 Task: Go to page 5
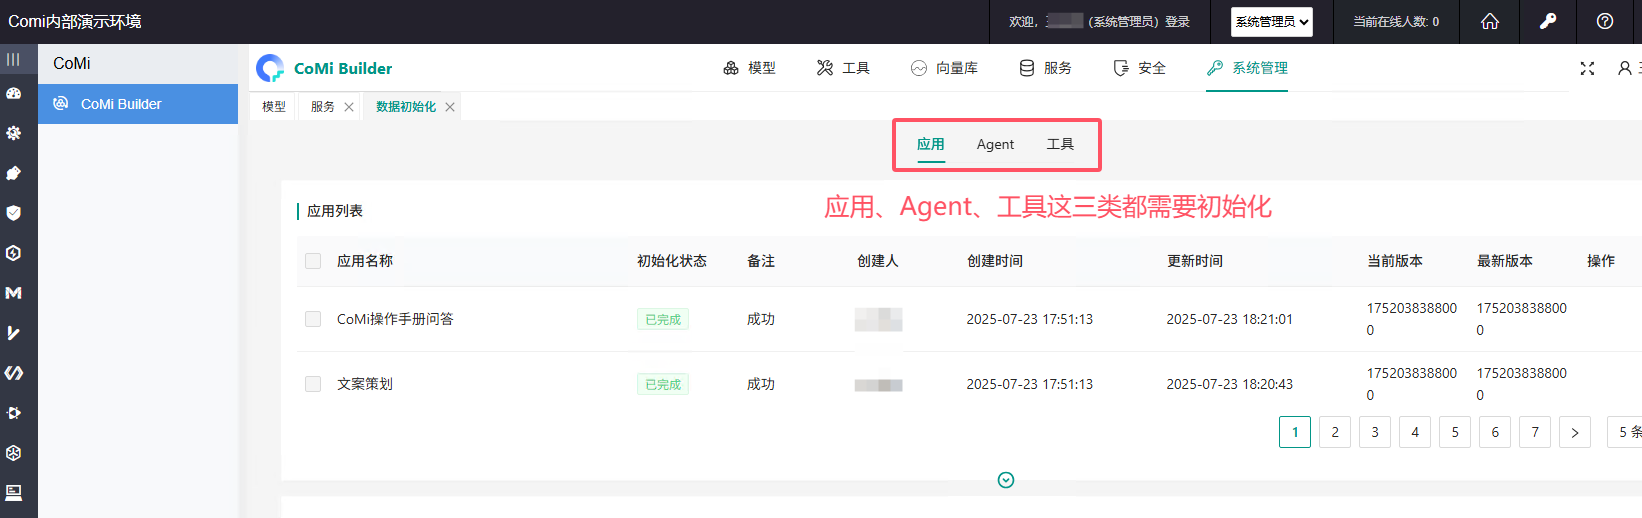(1455, 432)
